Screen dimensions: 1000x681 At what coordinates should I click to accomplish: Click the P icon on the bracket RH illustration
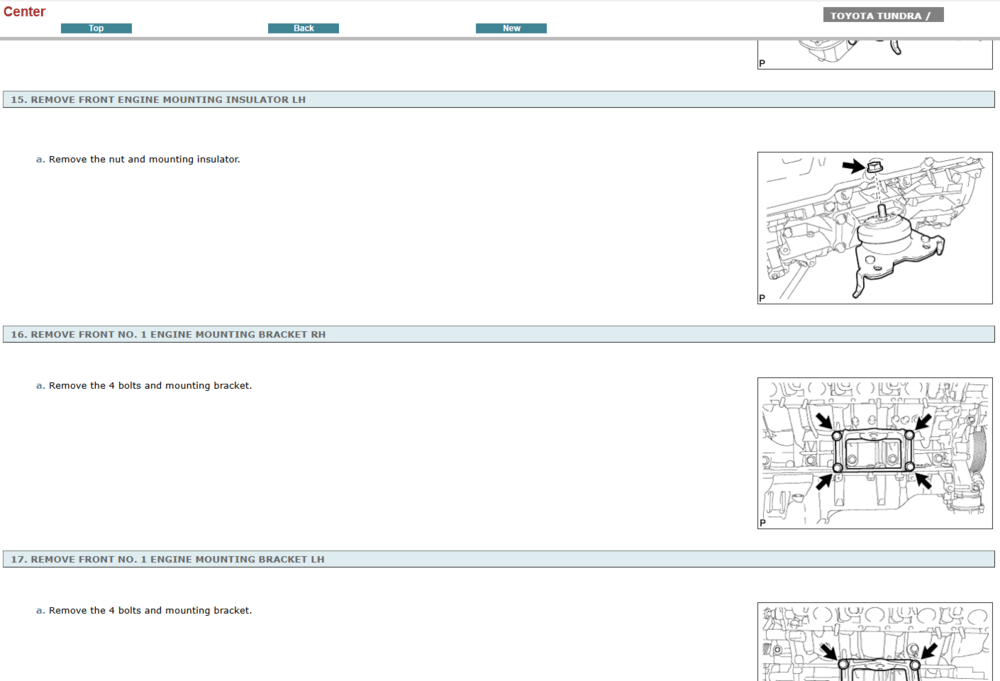pos(762,523)
